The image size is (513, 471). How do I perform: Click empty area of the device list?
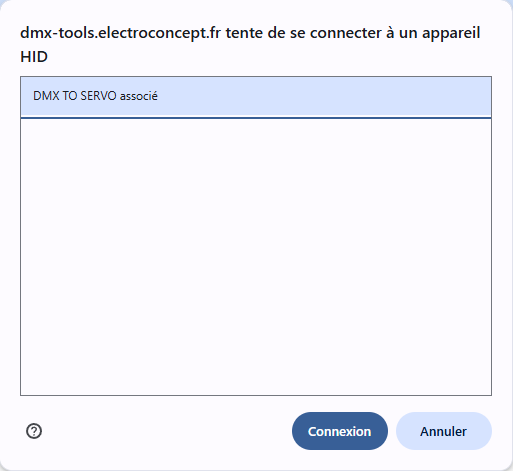256,257
